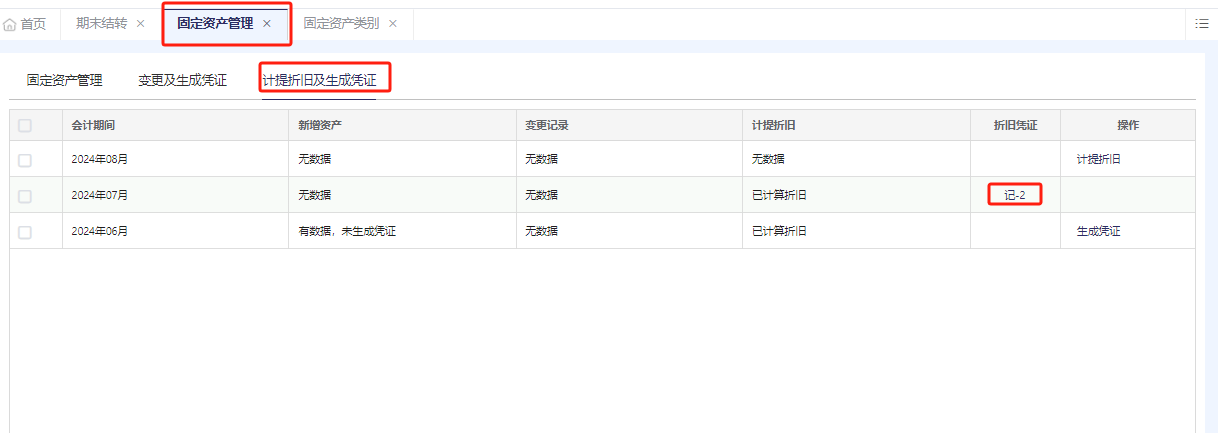Open voucher link 记-2

point(1015,195)
